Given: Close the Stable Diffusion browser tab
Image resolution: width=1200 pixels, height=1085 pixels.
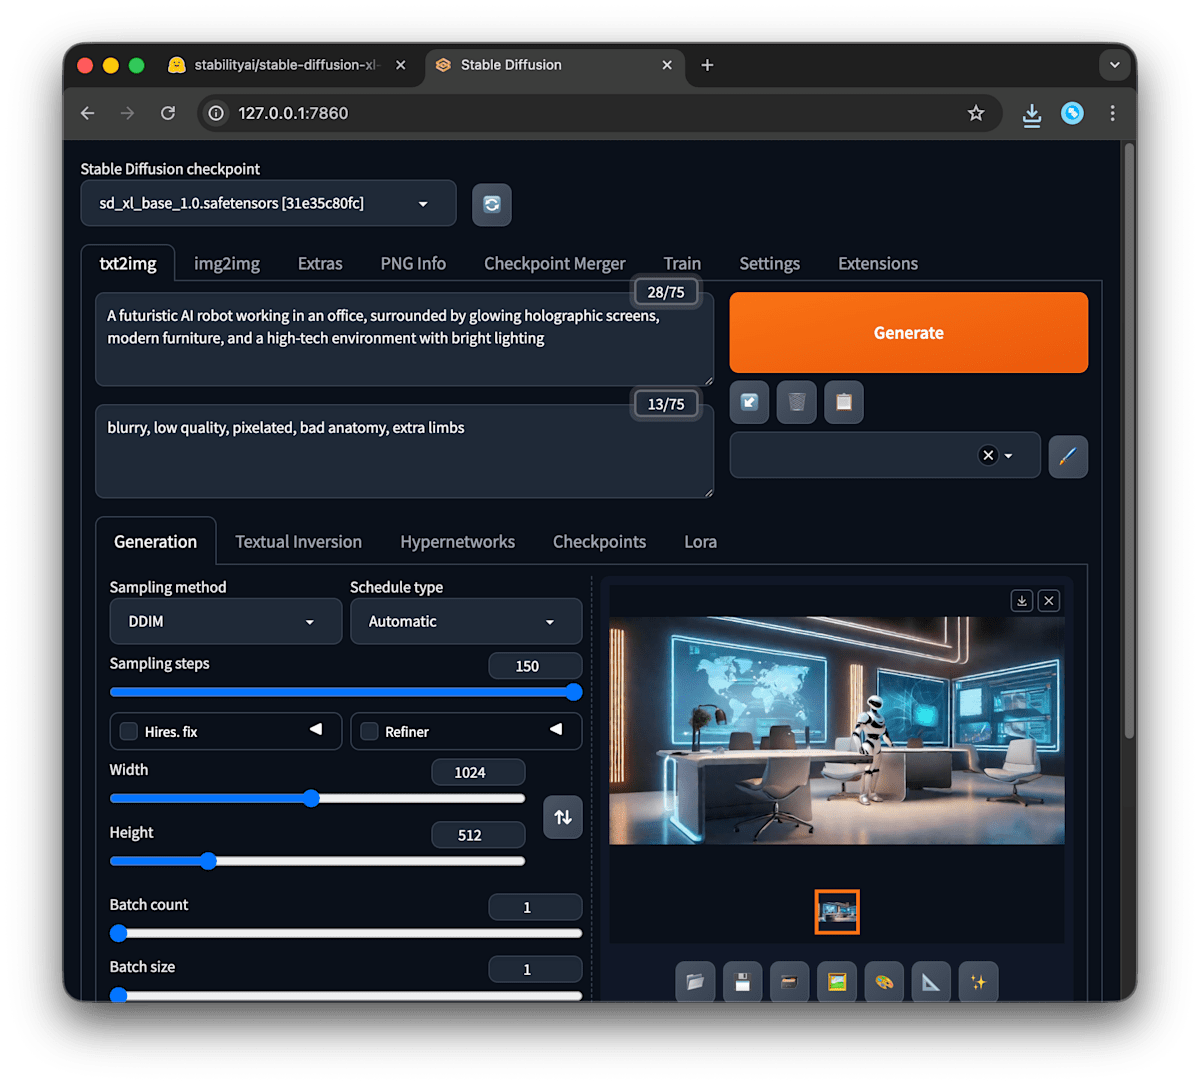Looking at the screenshot, I should (x=667, y=65).
